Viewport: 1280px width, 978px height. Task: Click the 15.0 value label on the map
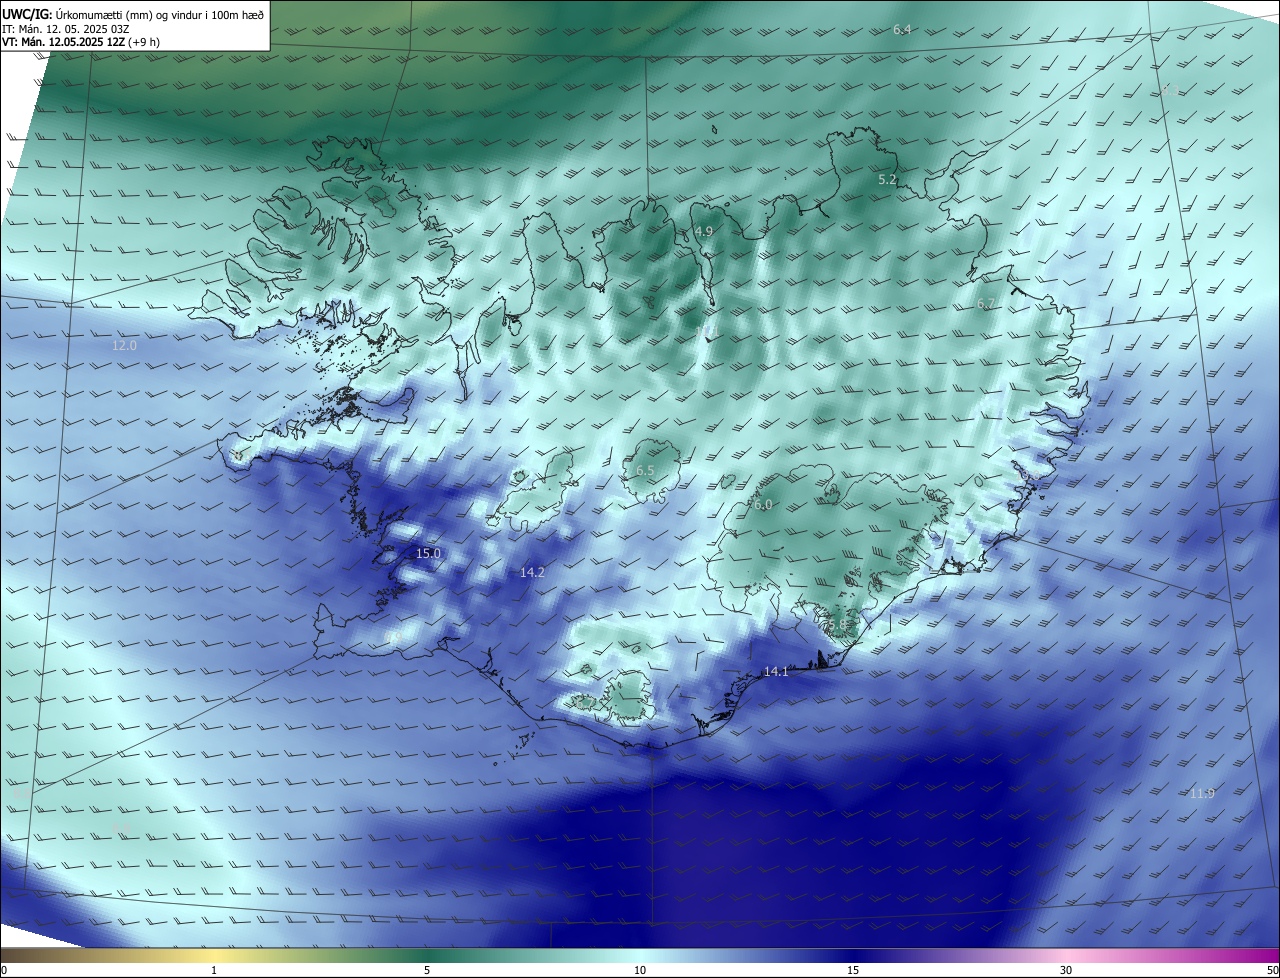[428, 553]
